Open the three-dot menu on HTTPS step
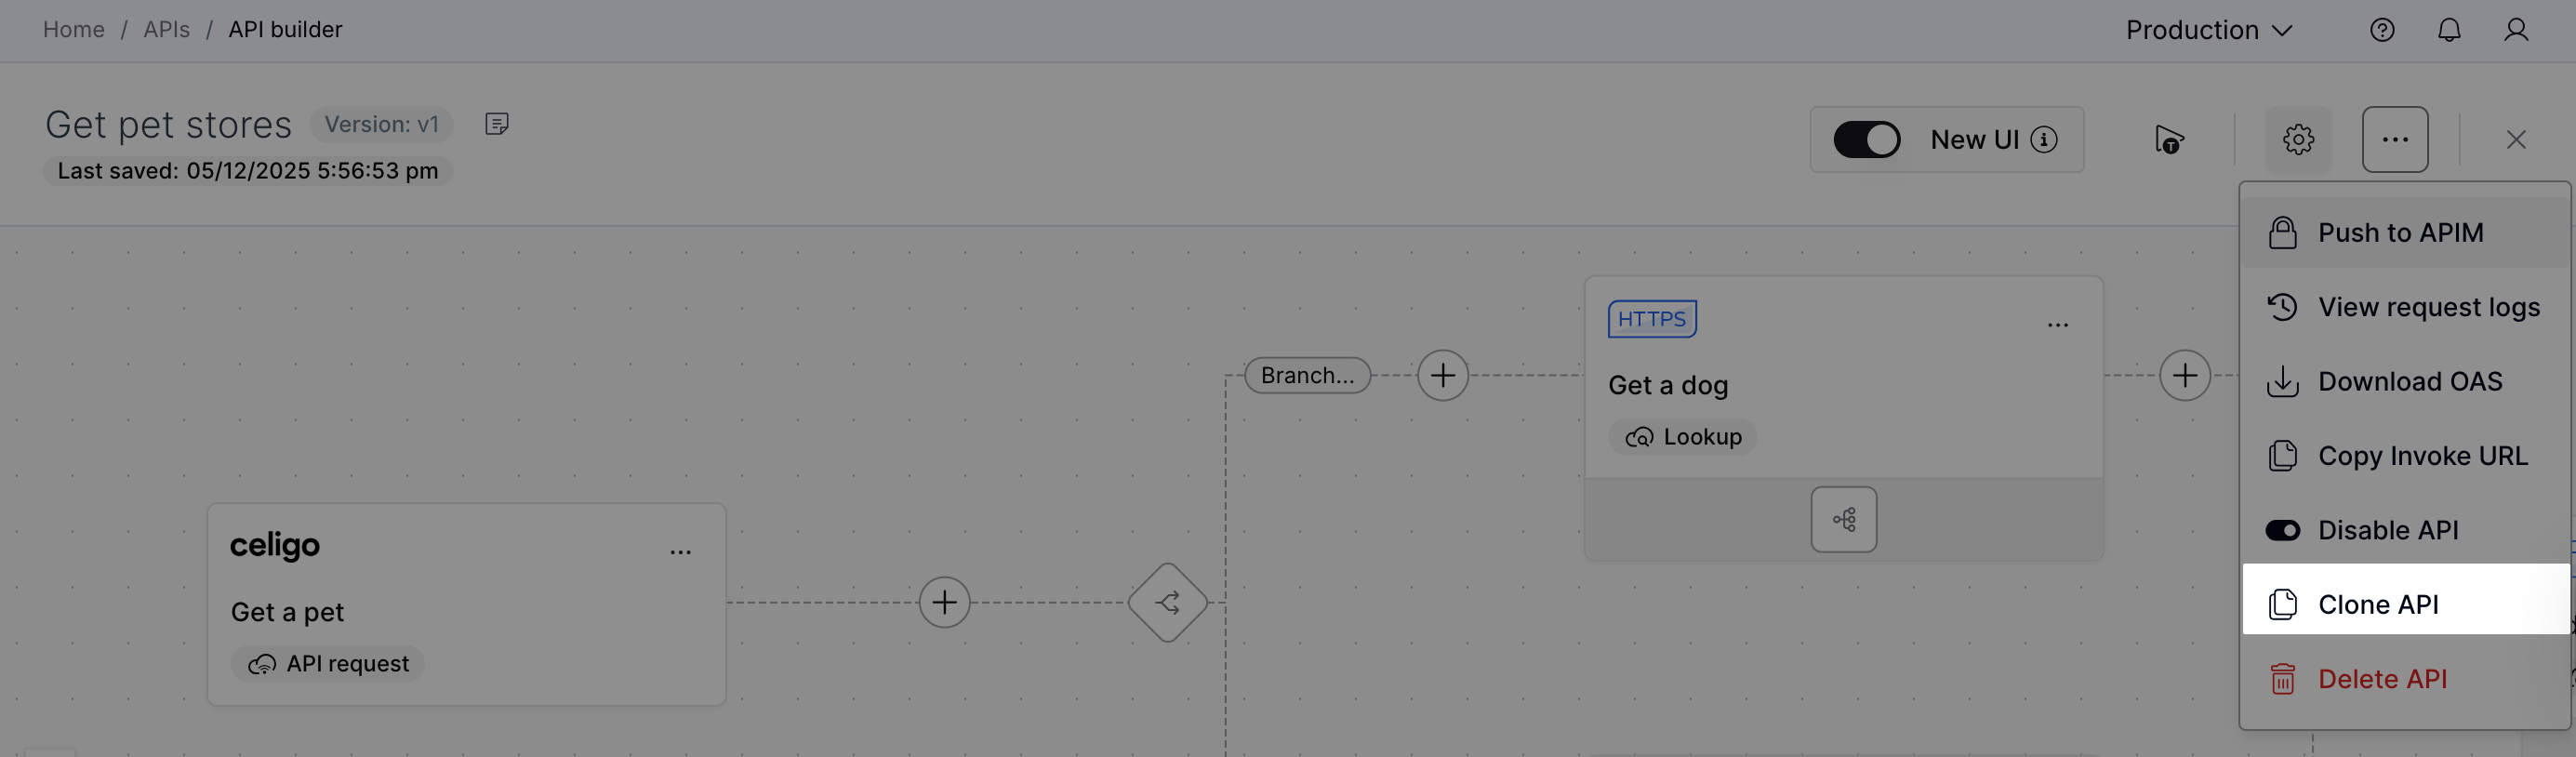 (x=2057, y=325)
